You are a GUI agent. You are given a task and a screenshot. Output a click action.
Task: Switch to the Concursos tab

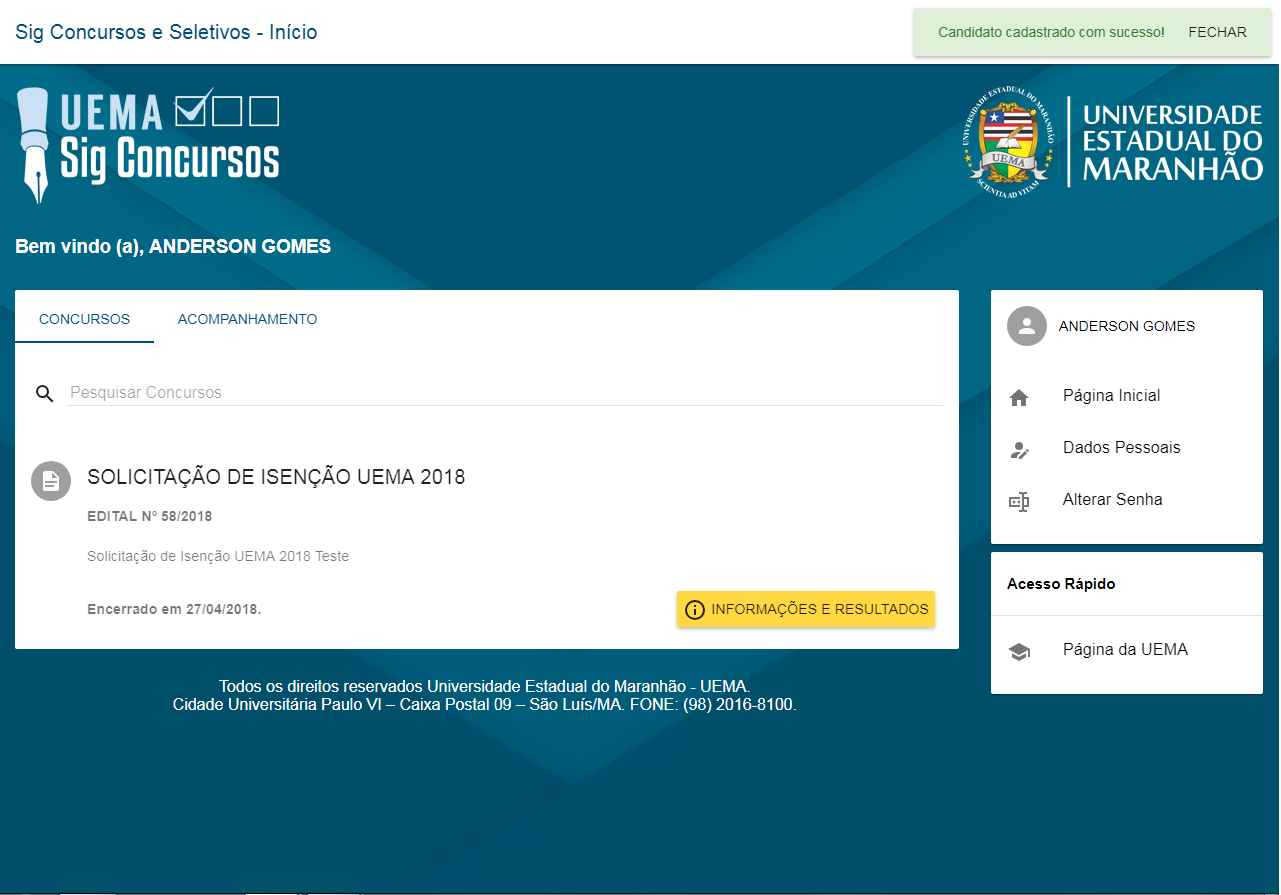85,320
